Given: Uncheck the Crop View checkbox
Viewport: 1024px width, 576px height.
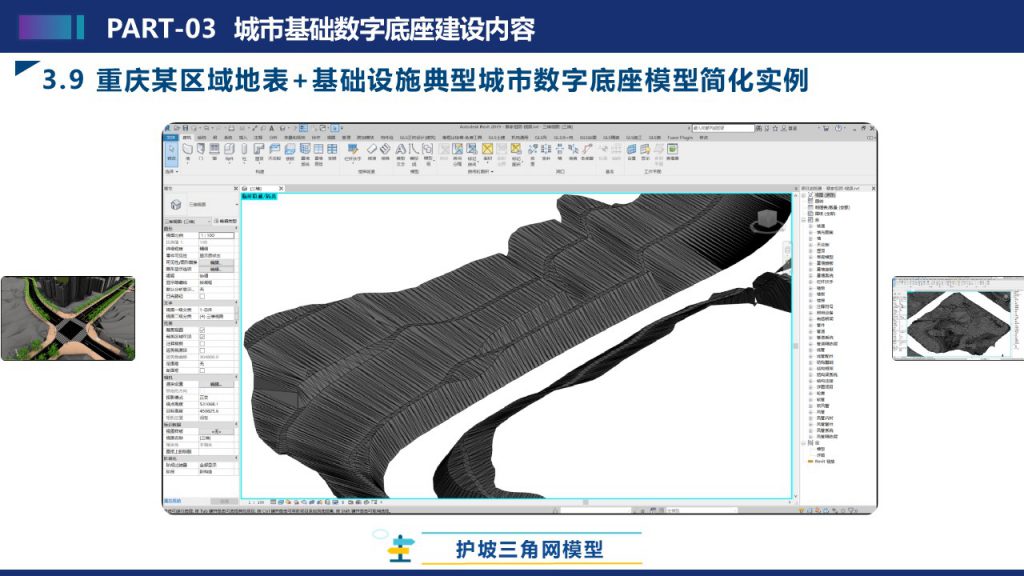Looking at the screenshot, I should (x=202, y=330).
